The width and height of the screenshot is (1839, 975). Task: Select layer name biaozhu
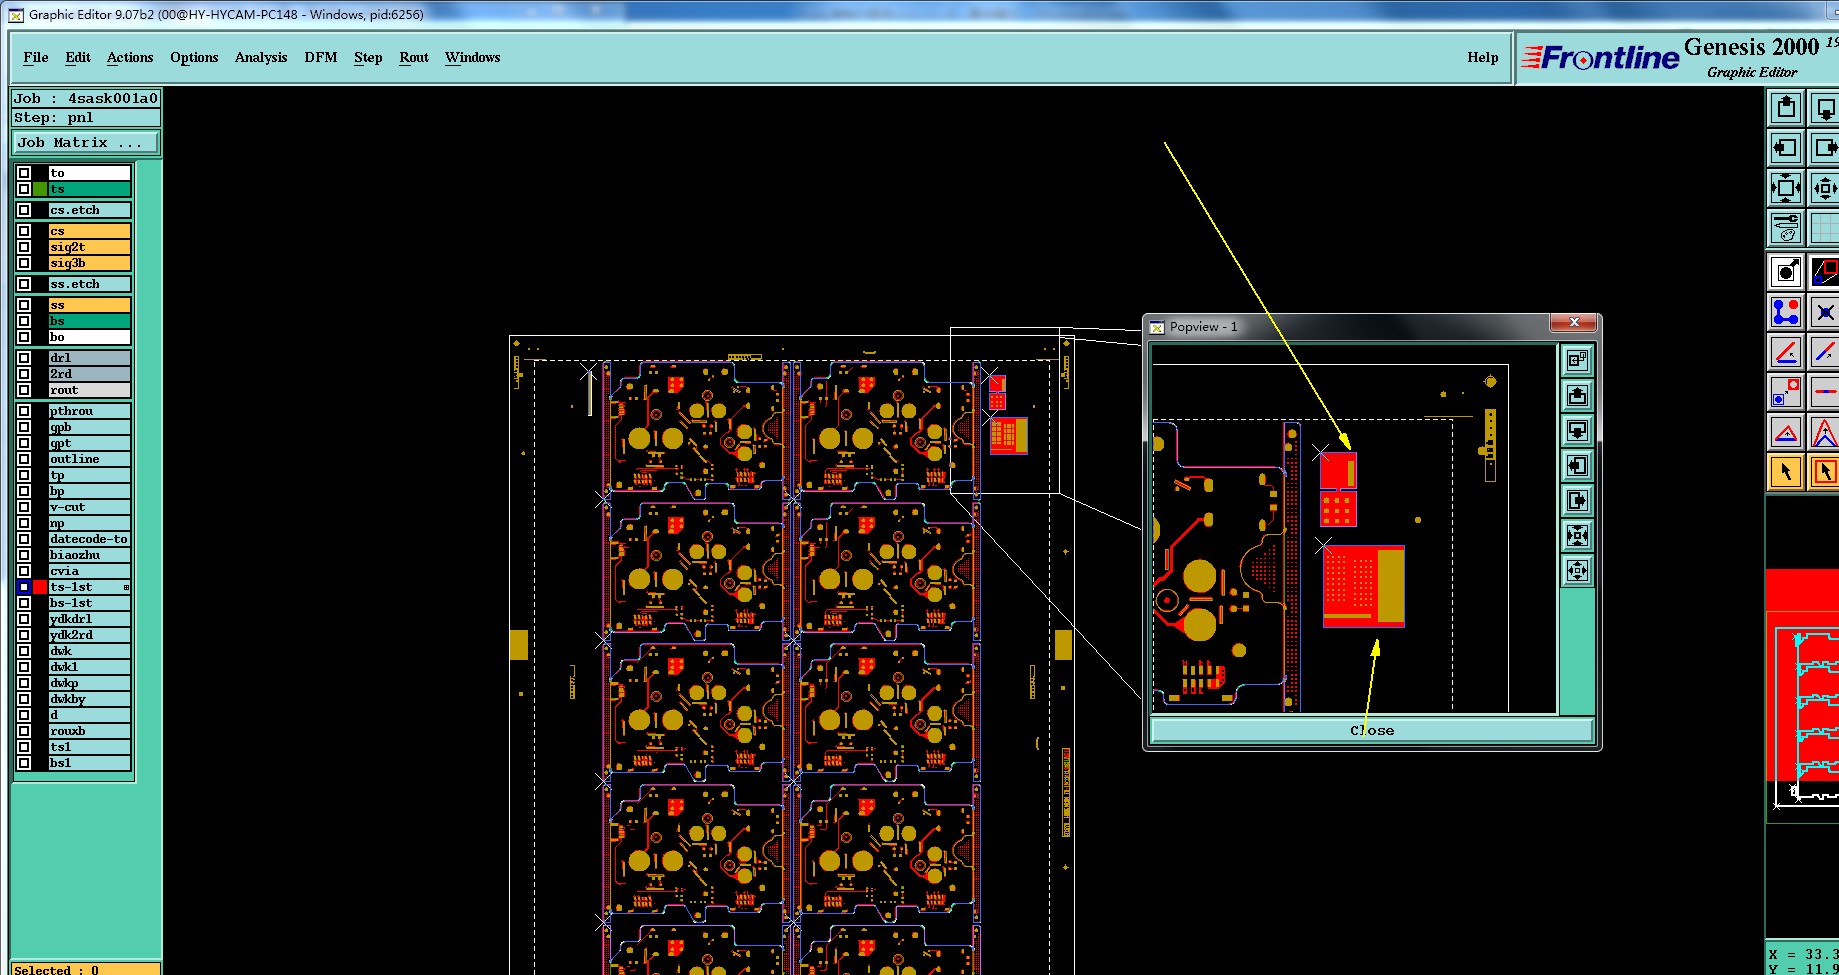coord(90,555)
